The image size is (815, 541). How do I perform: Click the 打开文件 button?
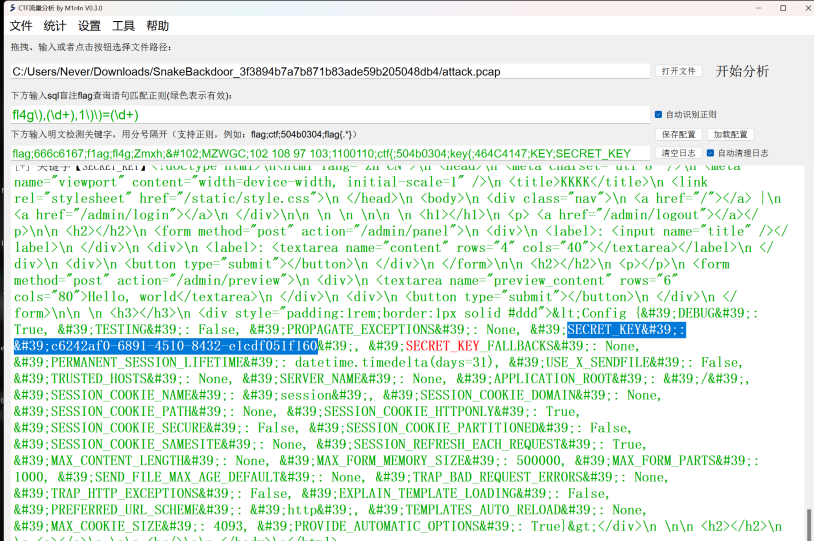677,71
